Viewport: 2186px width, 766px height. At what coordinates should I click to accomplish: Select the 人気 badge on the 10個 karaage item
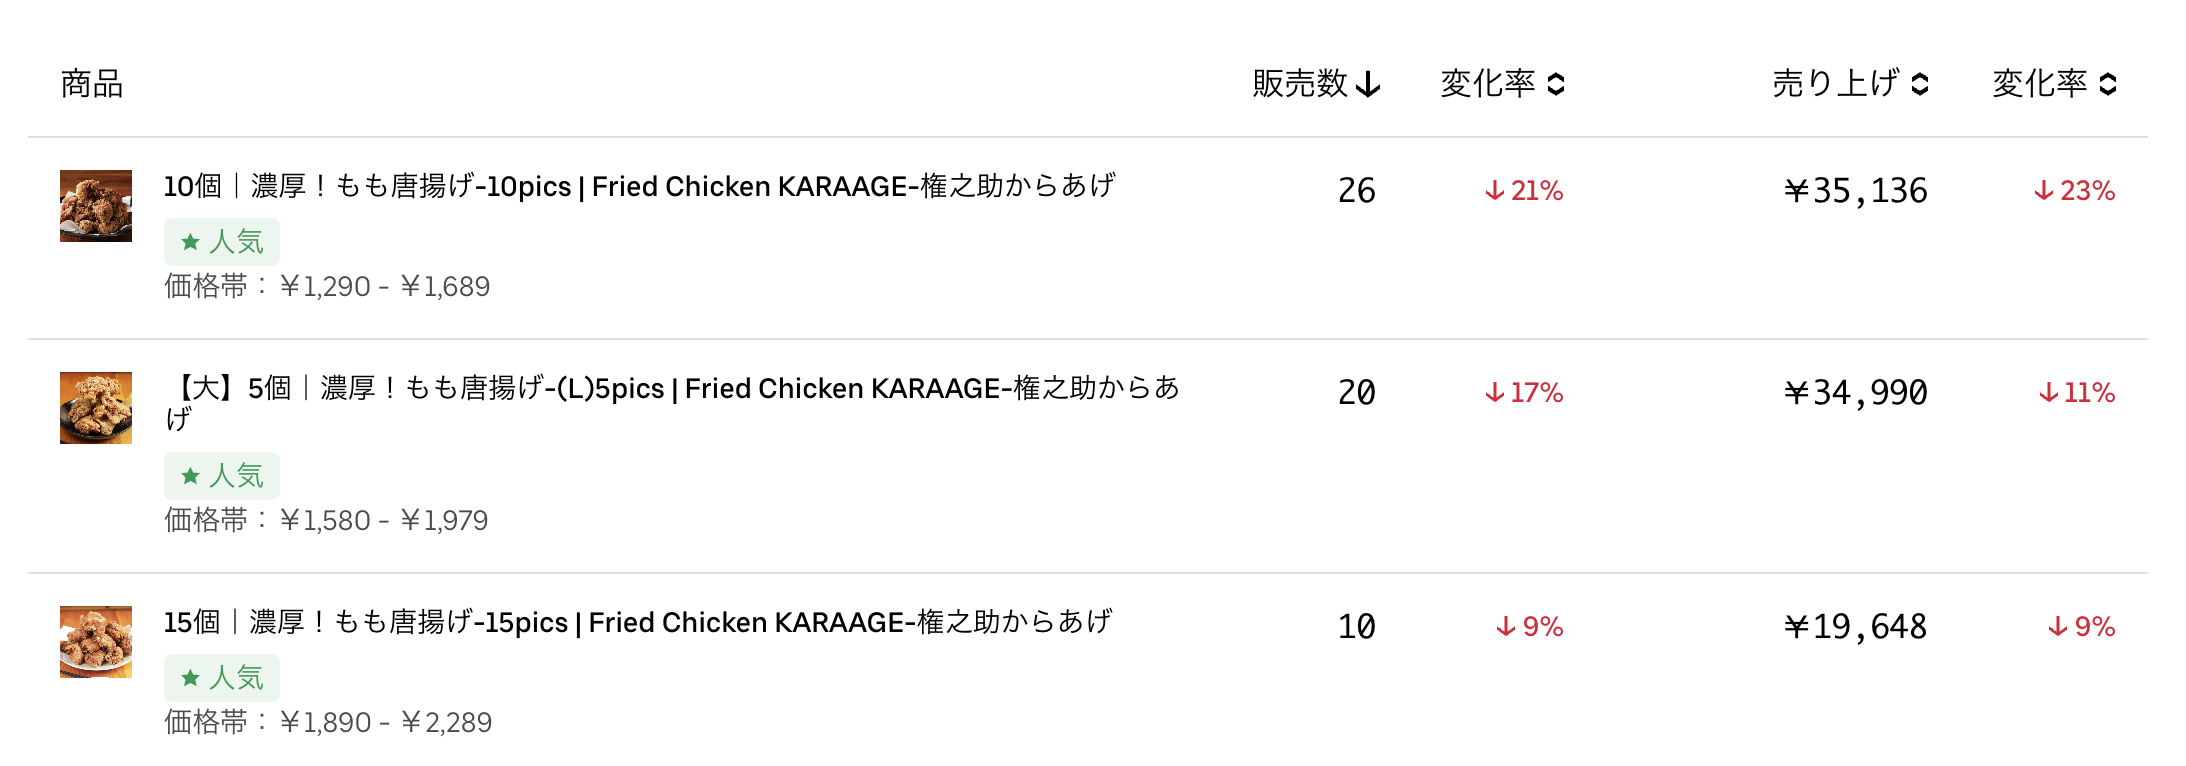221,241
